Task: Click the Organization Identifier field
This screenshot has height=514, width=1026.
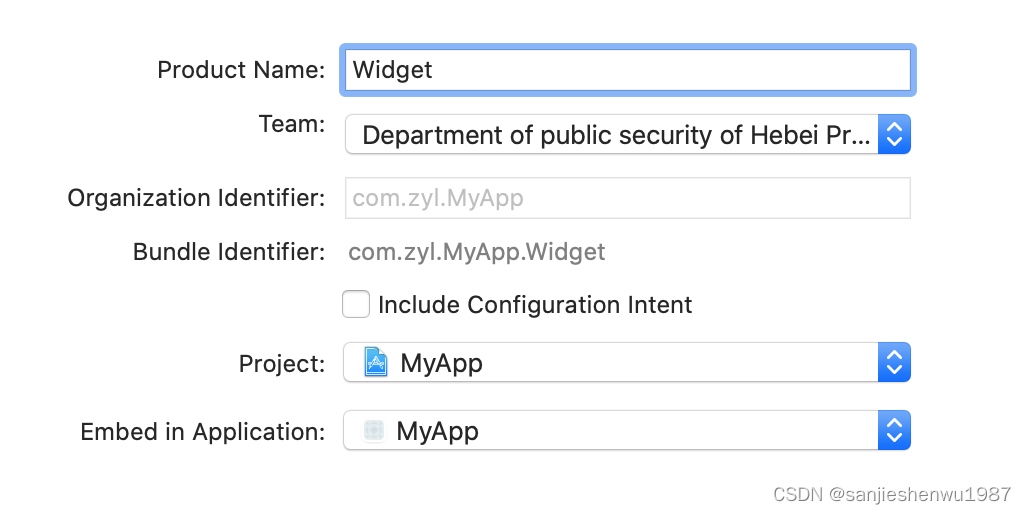Action: click(628, 198)
